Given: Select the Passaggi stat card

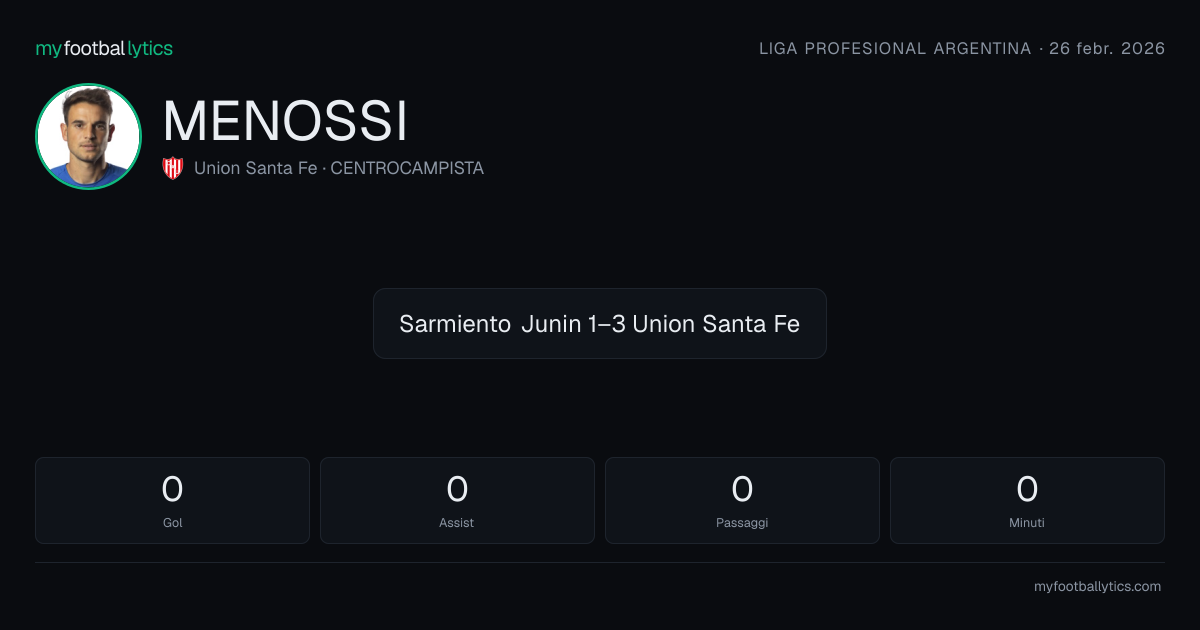Looking at the screenshot, I should pos(742,500).
